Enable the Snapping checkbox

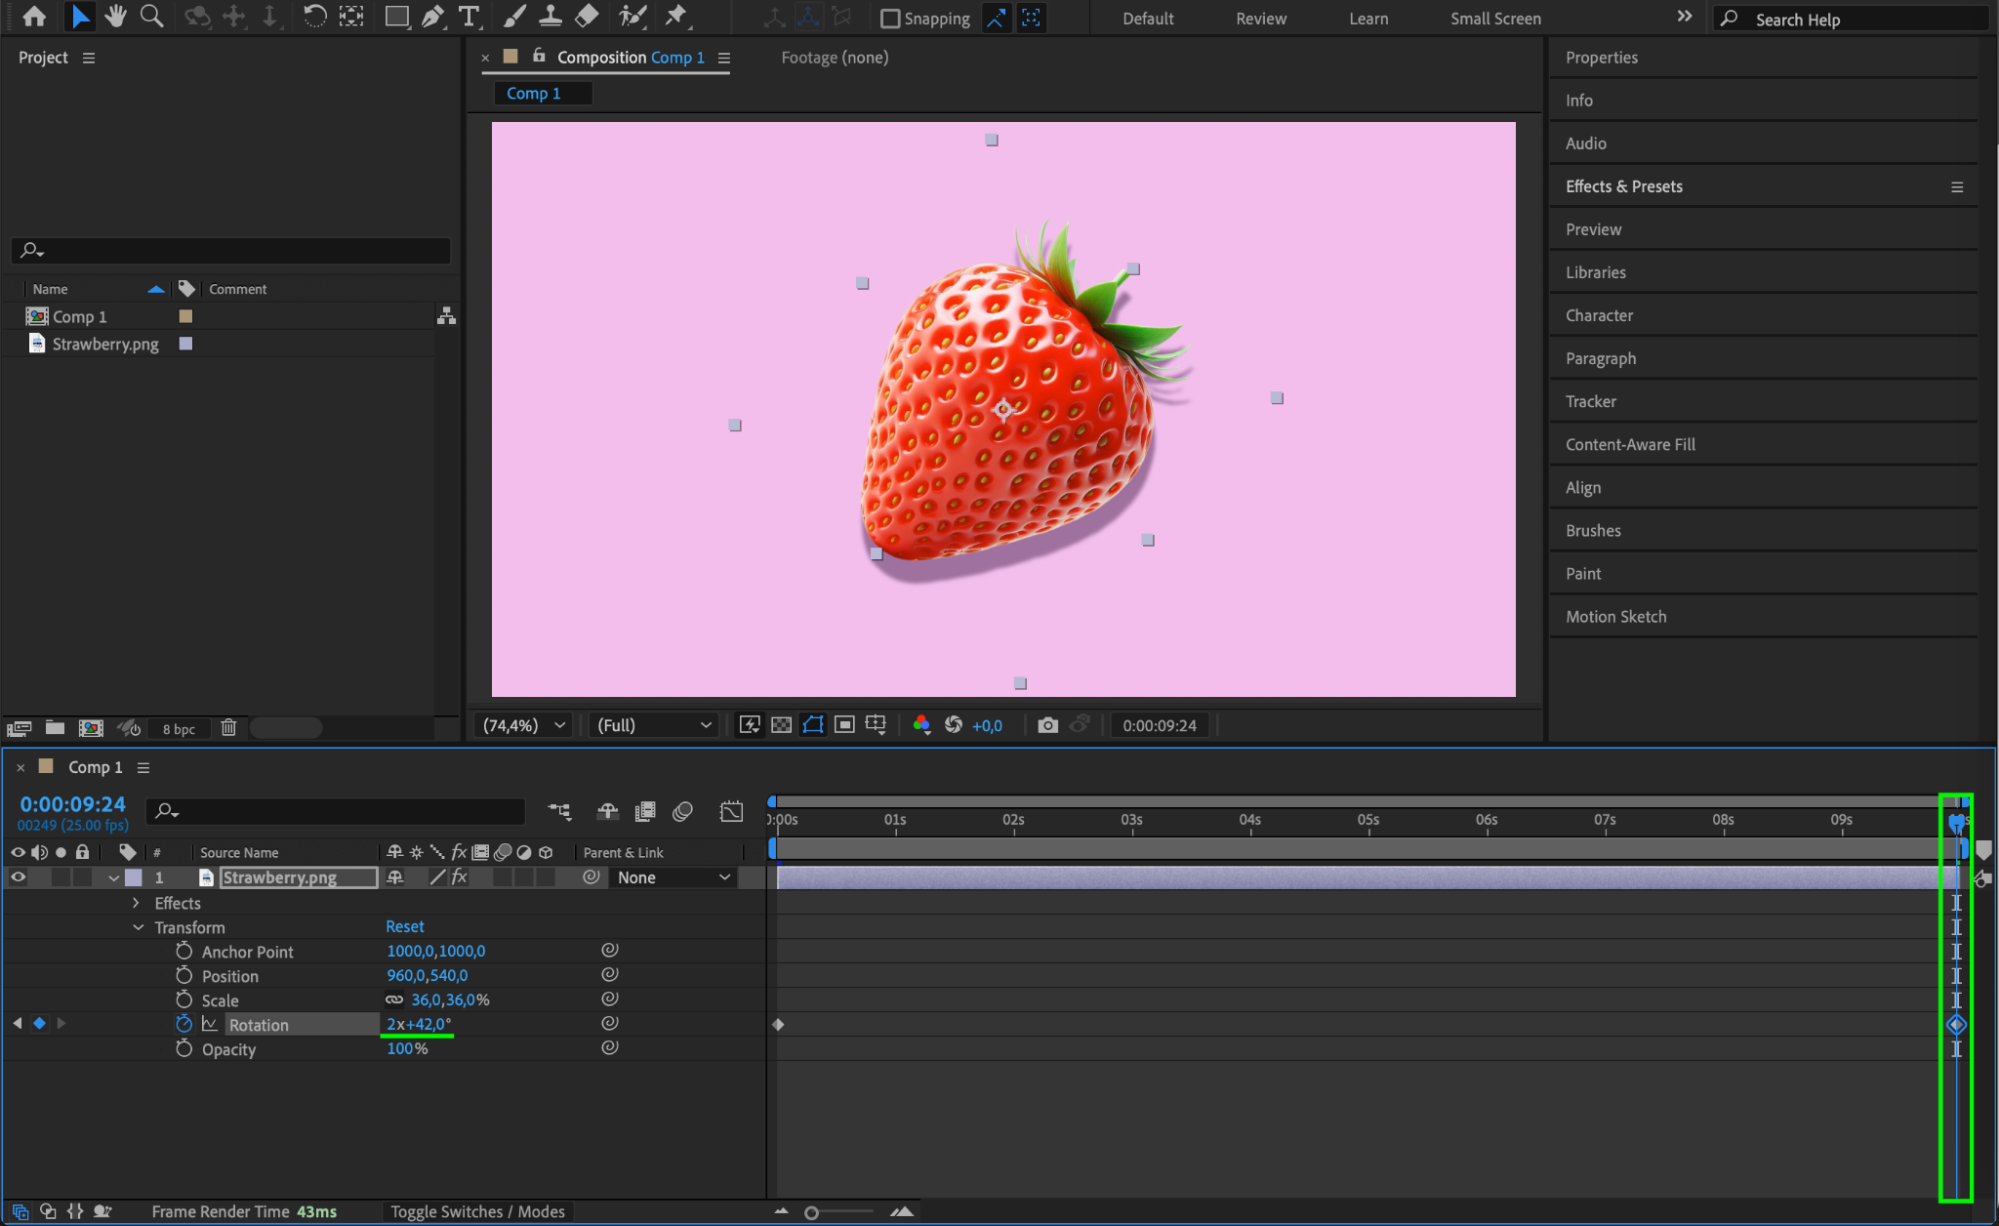[x=890, y=18]
